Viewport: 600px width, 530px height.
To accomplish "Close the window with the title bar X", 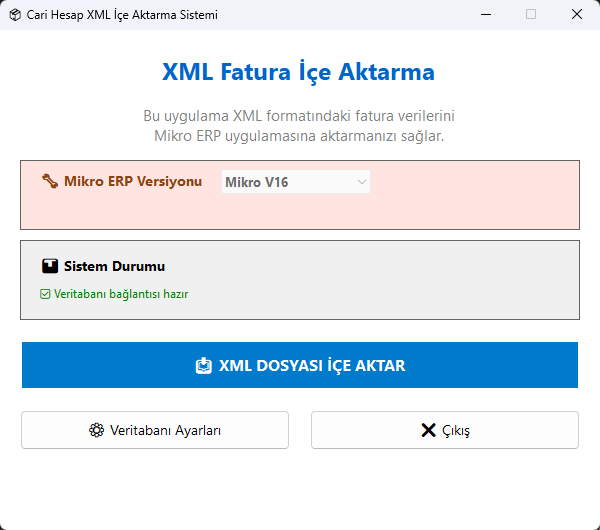I will (577, 15).
